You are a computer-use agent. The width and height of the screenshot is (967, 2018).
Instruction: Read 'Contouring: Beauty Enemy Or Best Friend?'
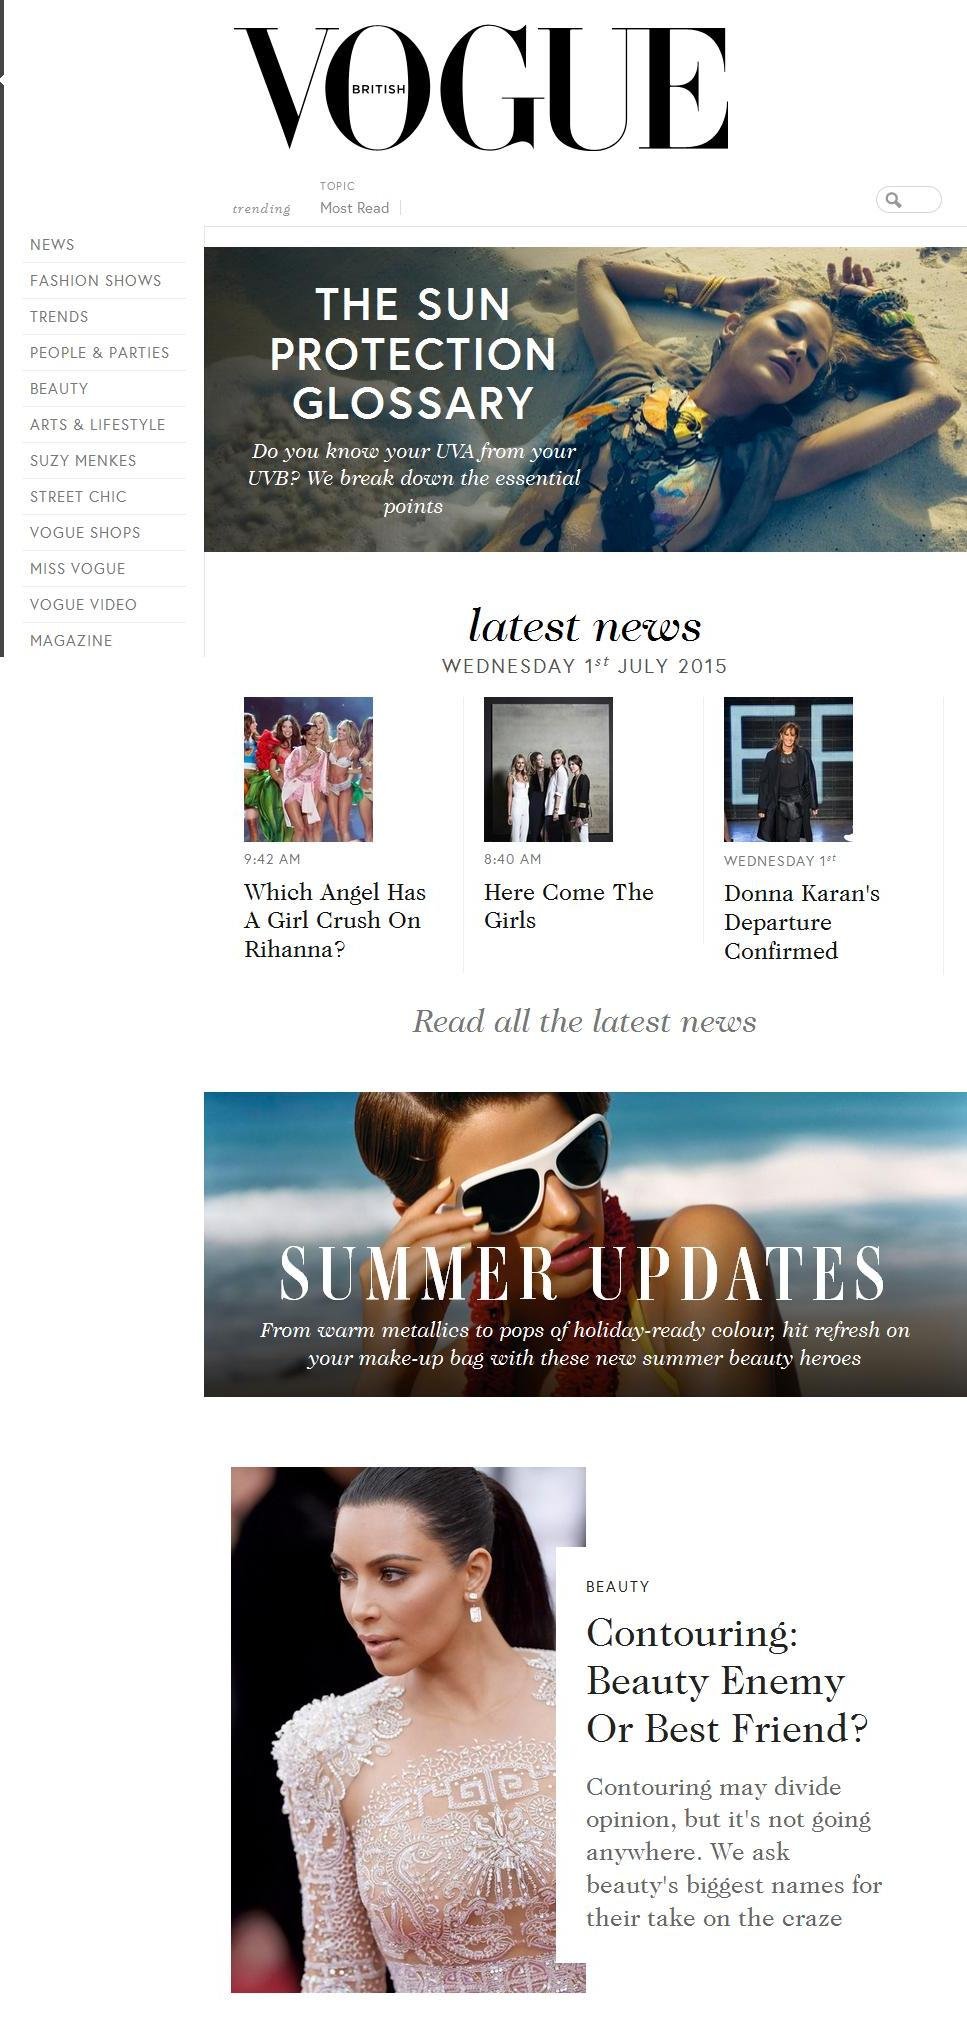(727, 1681)
